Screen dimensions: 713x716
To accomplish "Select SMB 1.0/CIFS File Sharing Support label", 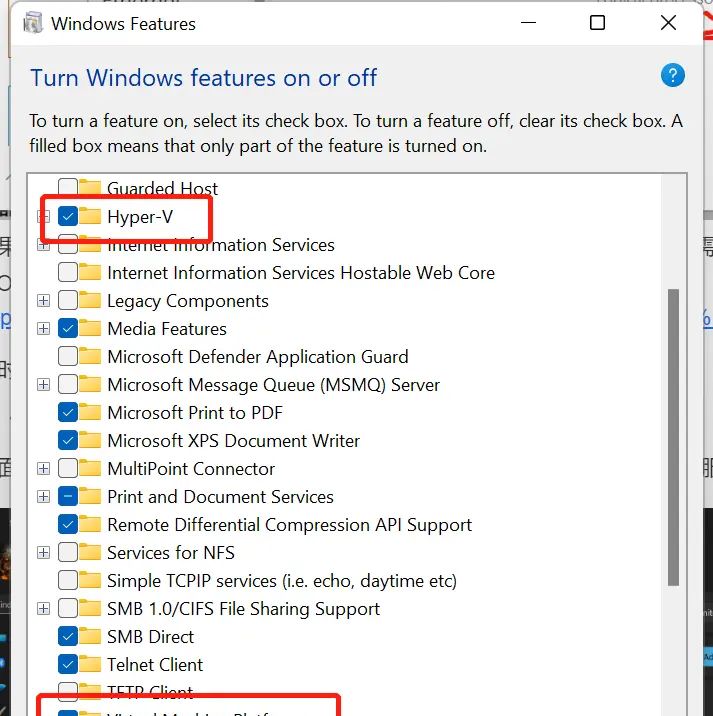I will click(243, 609).
